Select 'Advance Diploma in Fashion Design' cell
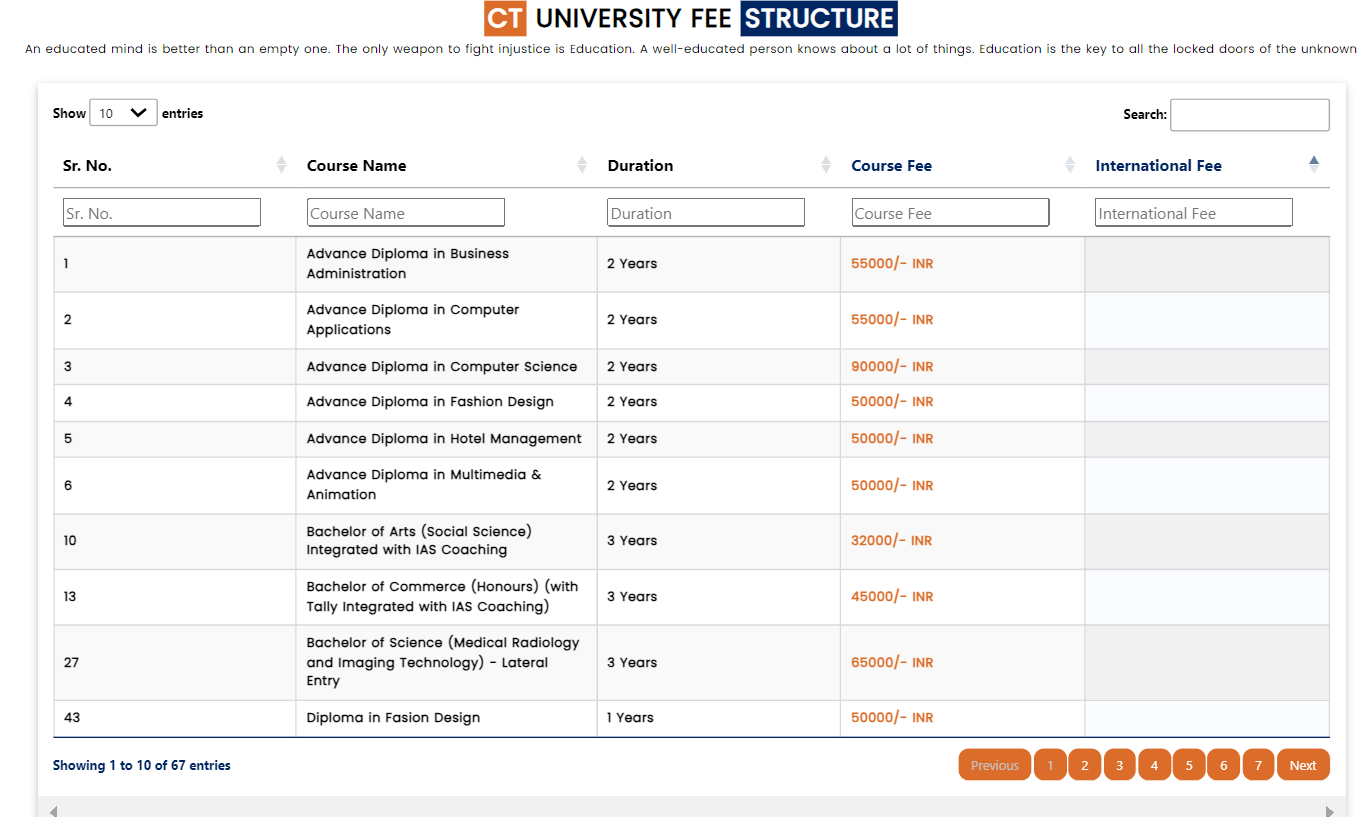Viewport: 1358px width, 817px height. point(446,402)
